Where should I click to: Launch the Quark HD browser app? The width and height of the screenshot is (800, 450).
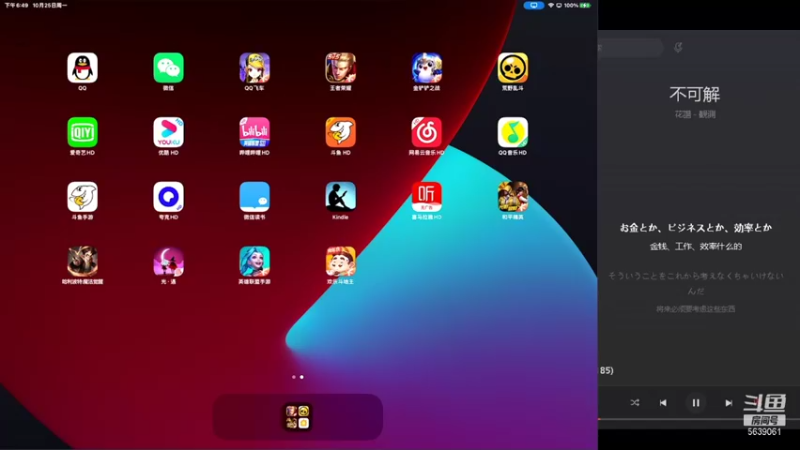[168, 197]
